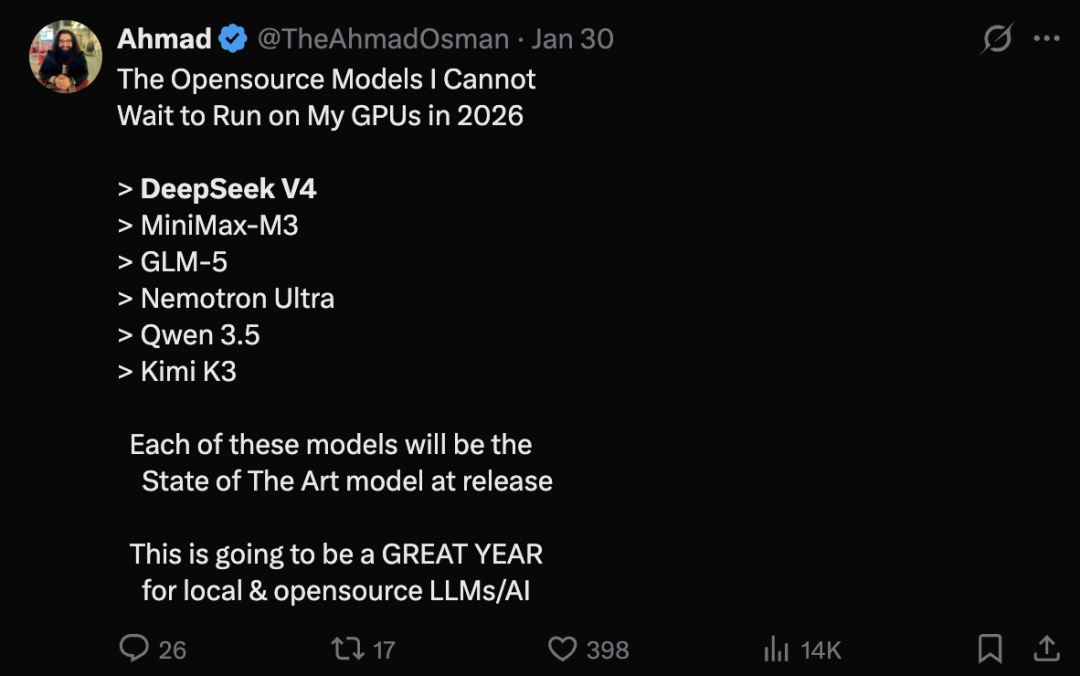
Task: Click the display name Ahmad
Action: pyautogui.click(x=164, y=39)
